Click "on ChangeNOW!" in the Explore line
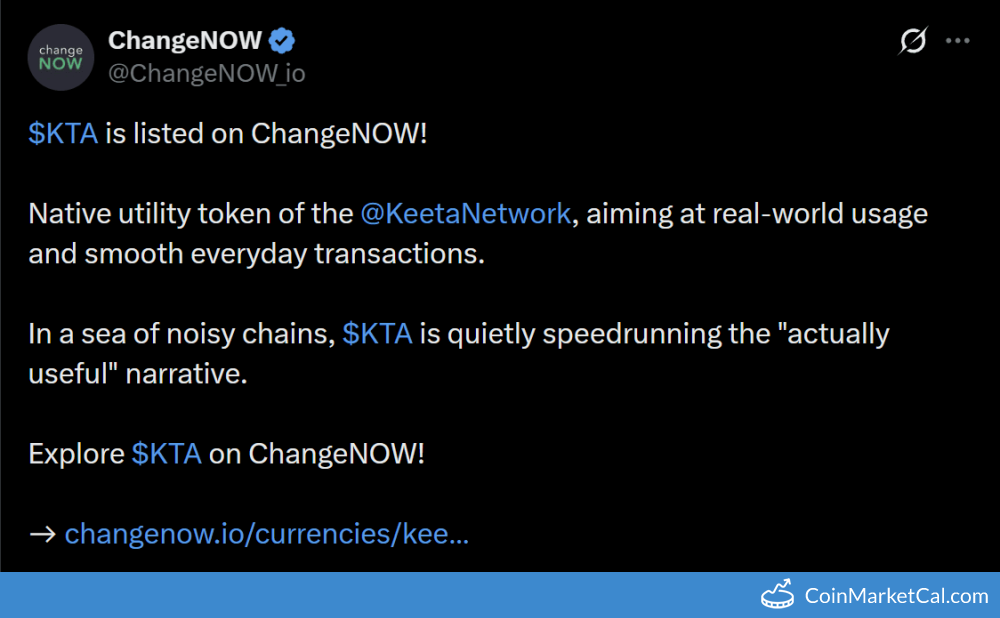The width and height of the screenshot is (1000, 618). tap(317, 454)
